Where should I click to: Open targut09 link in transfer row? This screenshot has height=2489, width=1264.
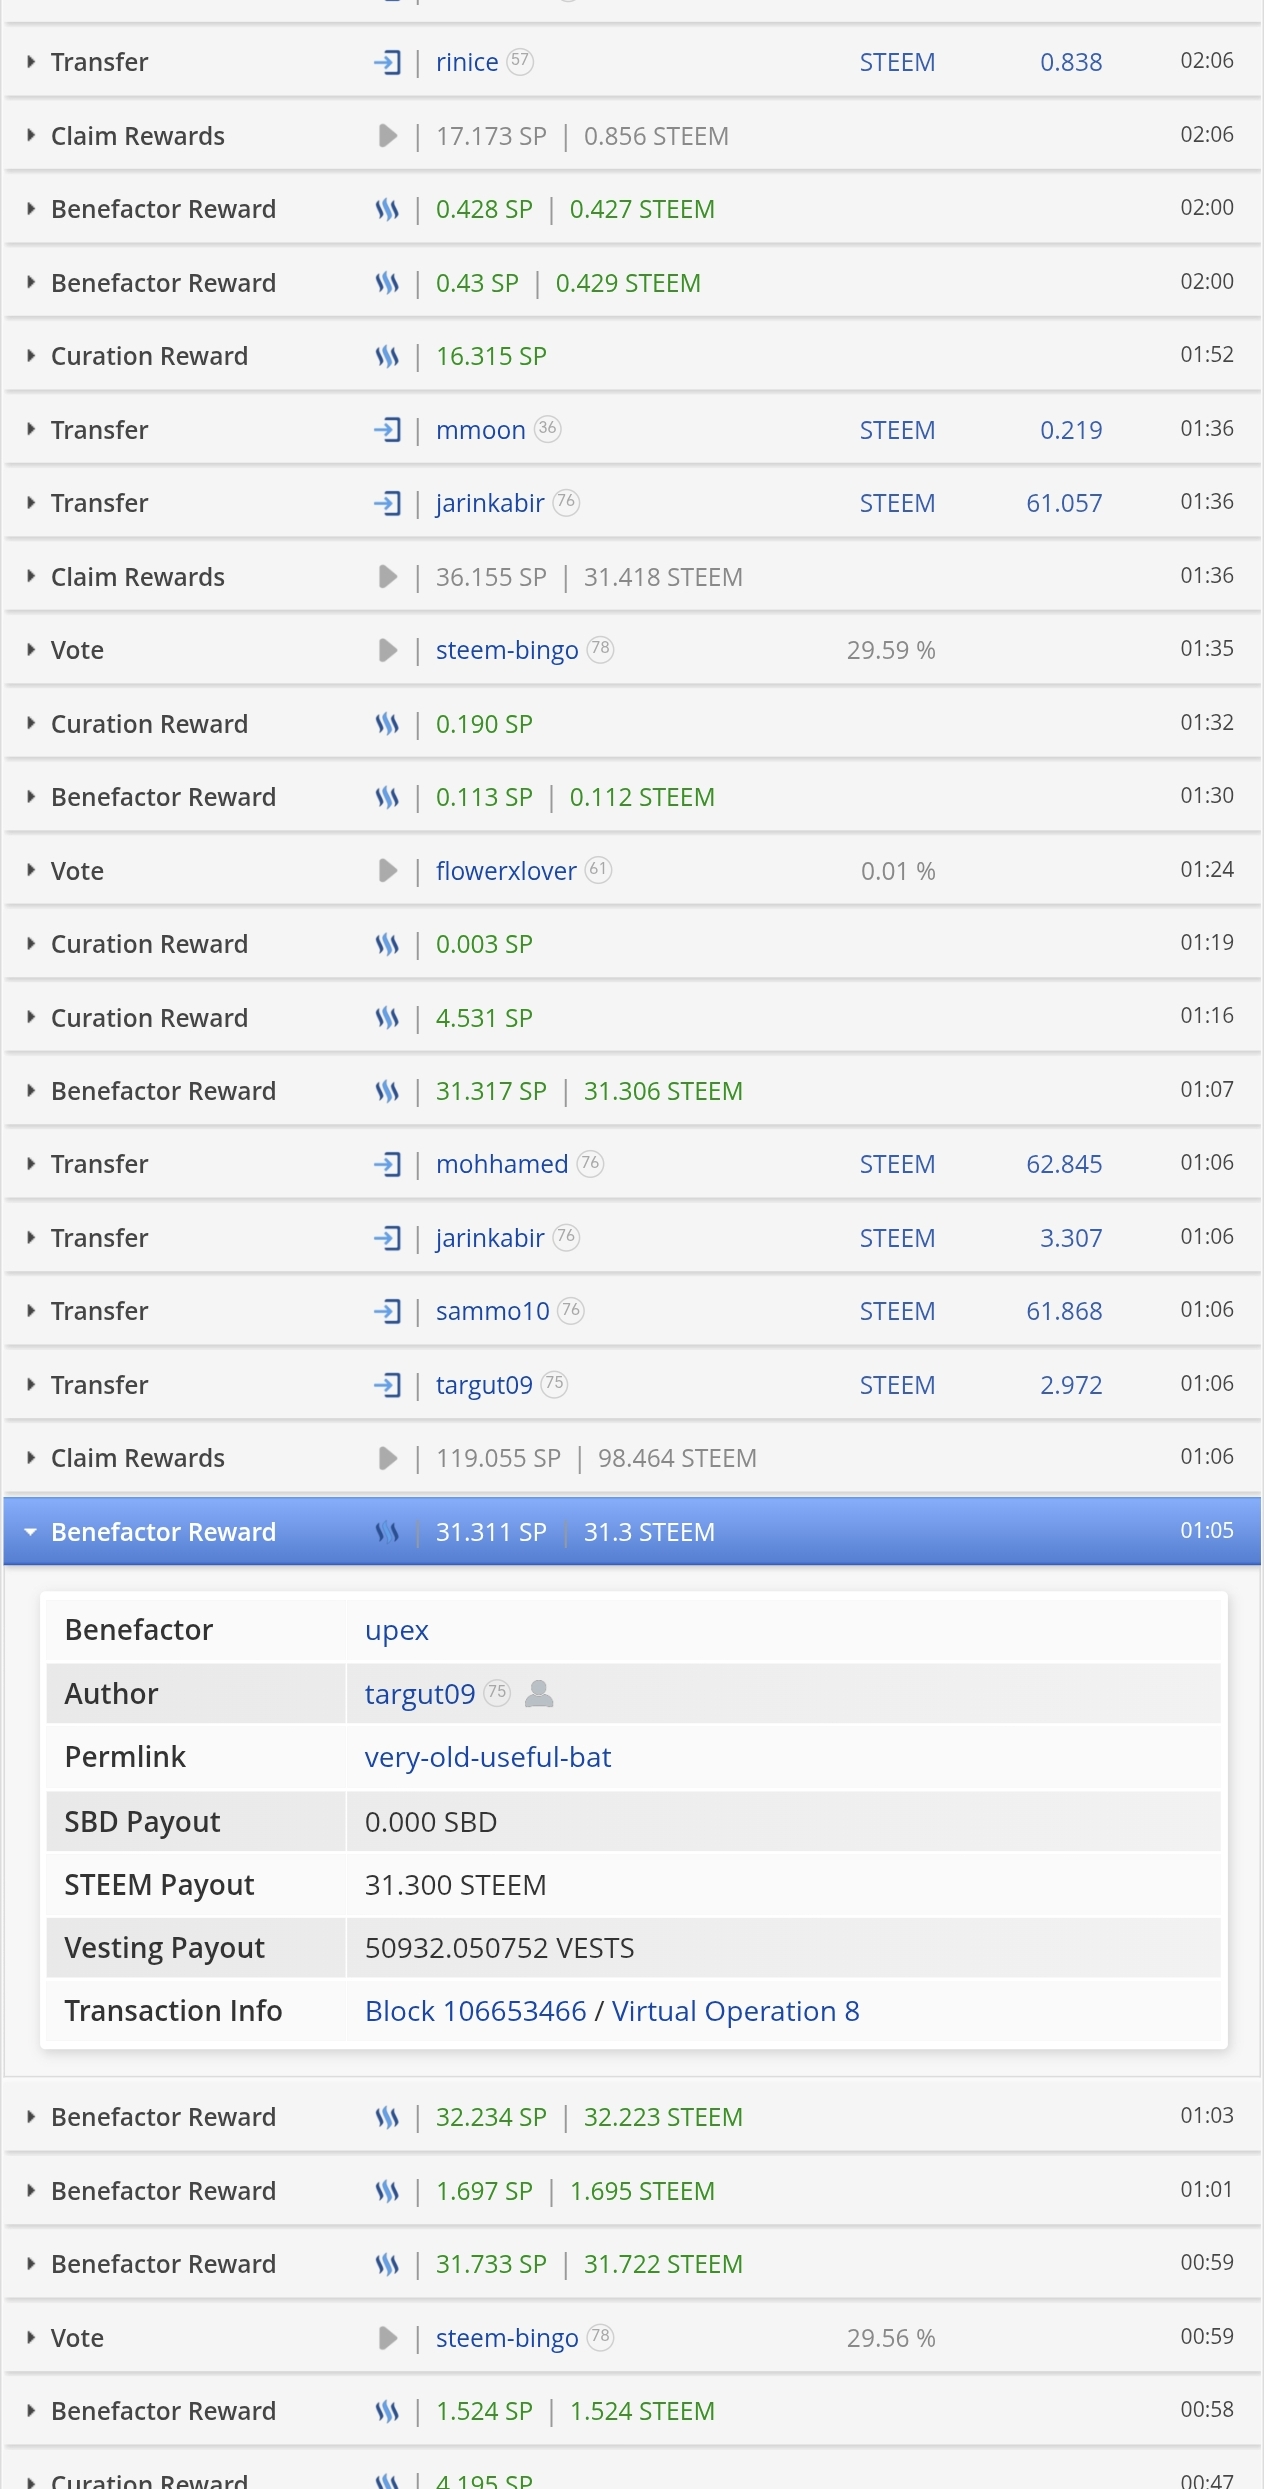484,1385
